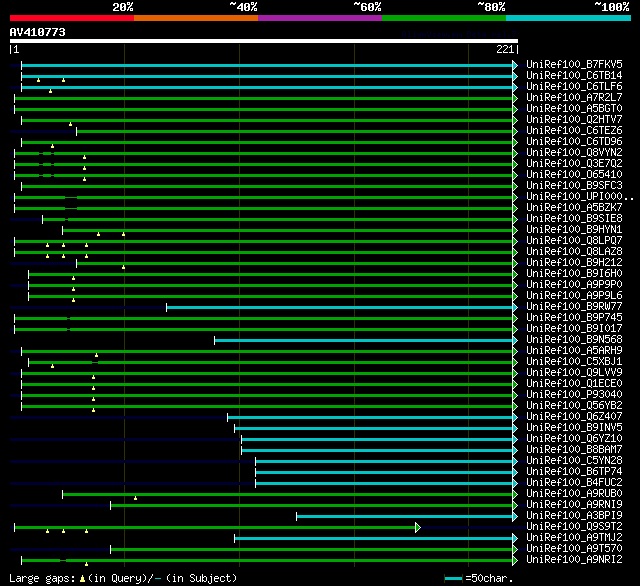Viewport: 640px width, 586px height.
Task: Click UniRef100_B4FUC2 hit name
Action: click(x=574, y=483)
